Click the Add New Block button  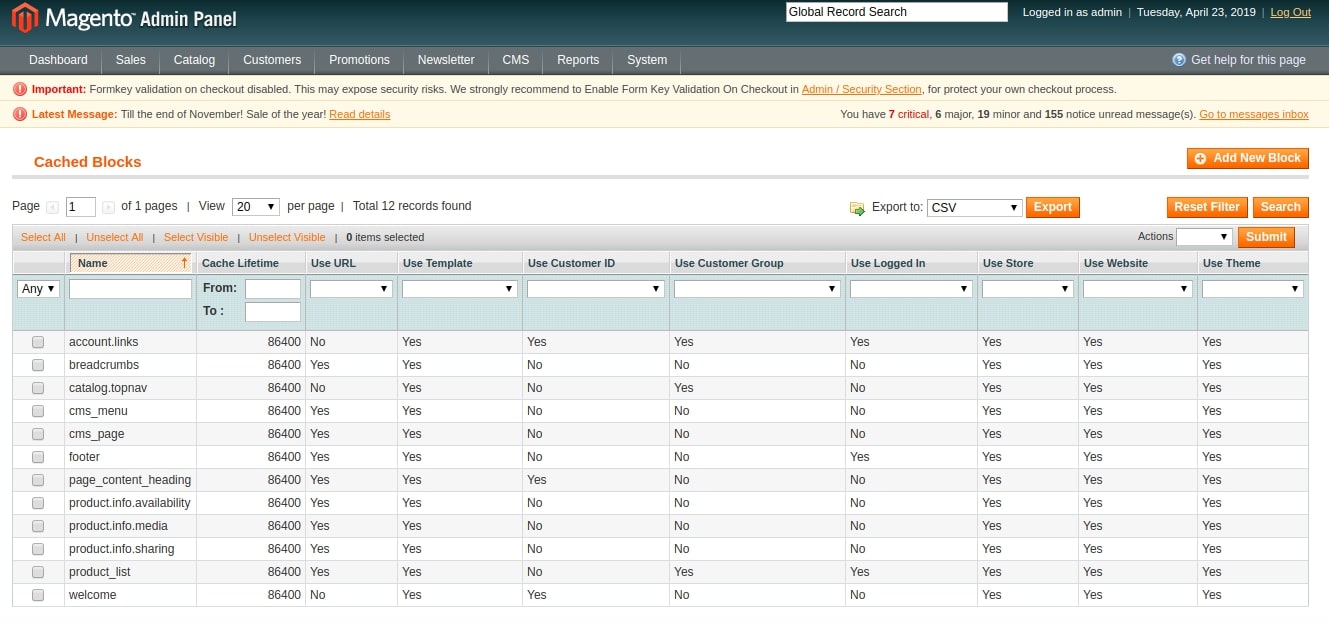point(1247,158)
